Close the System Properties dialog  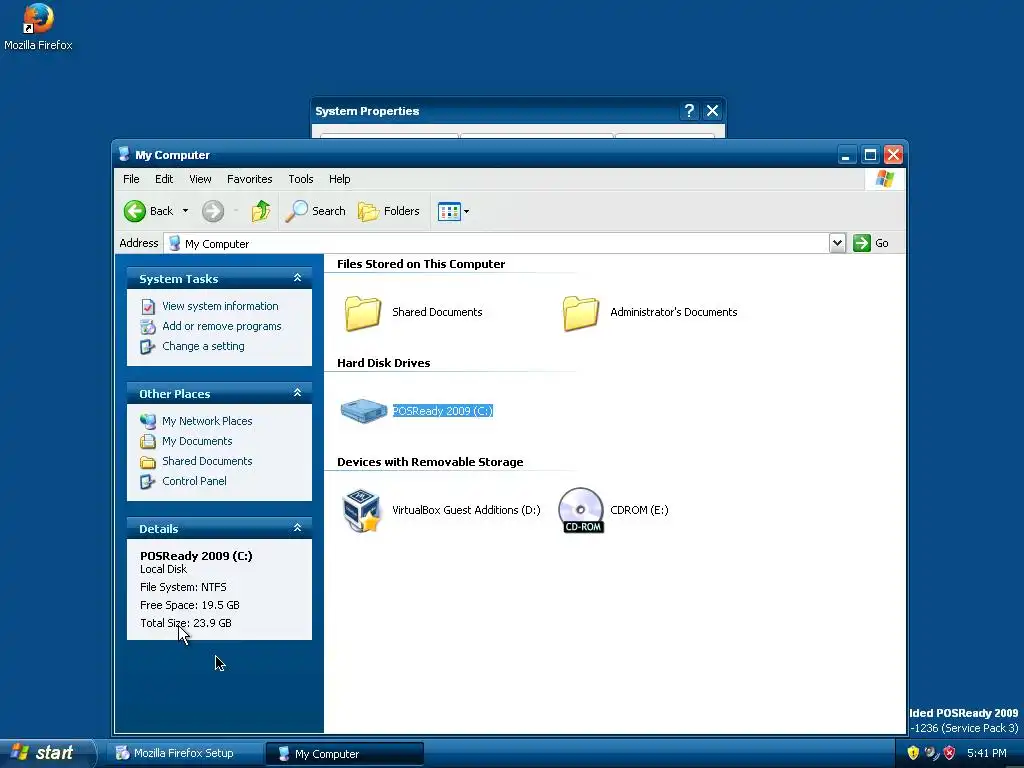[x=712, y=111]
